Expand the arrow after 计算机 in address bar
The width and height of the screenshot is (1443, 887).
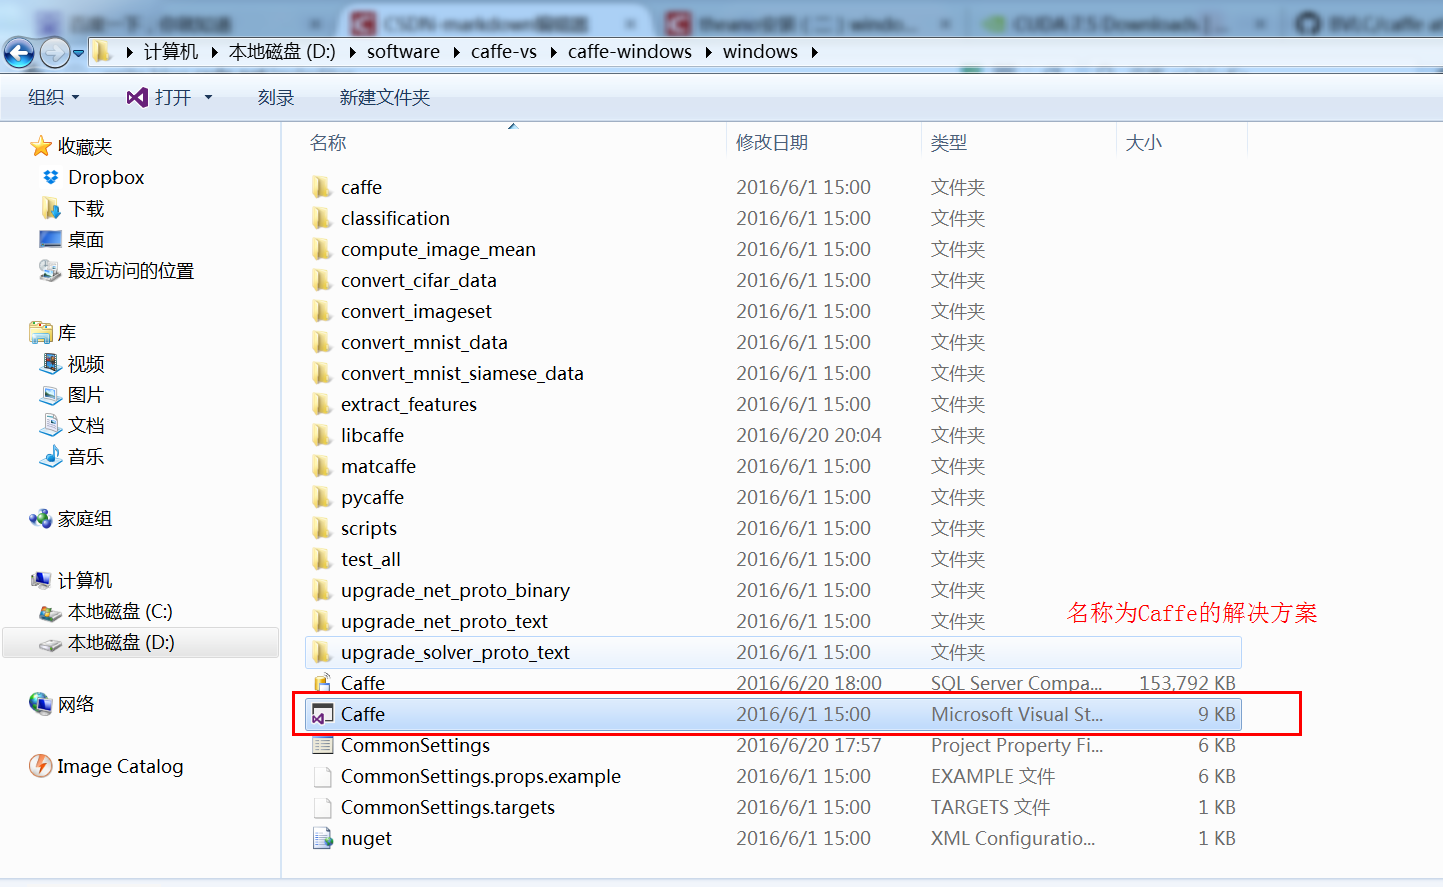coord(214,52)
